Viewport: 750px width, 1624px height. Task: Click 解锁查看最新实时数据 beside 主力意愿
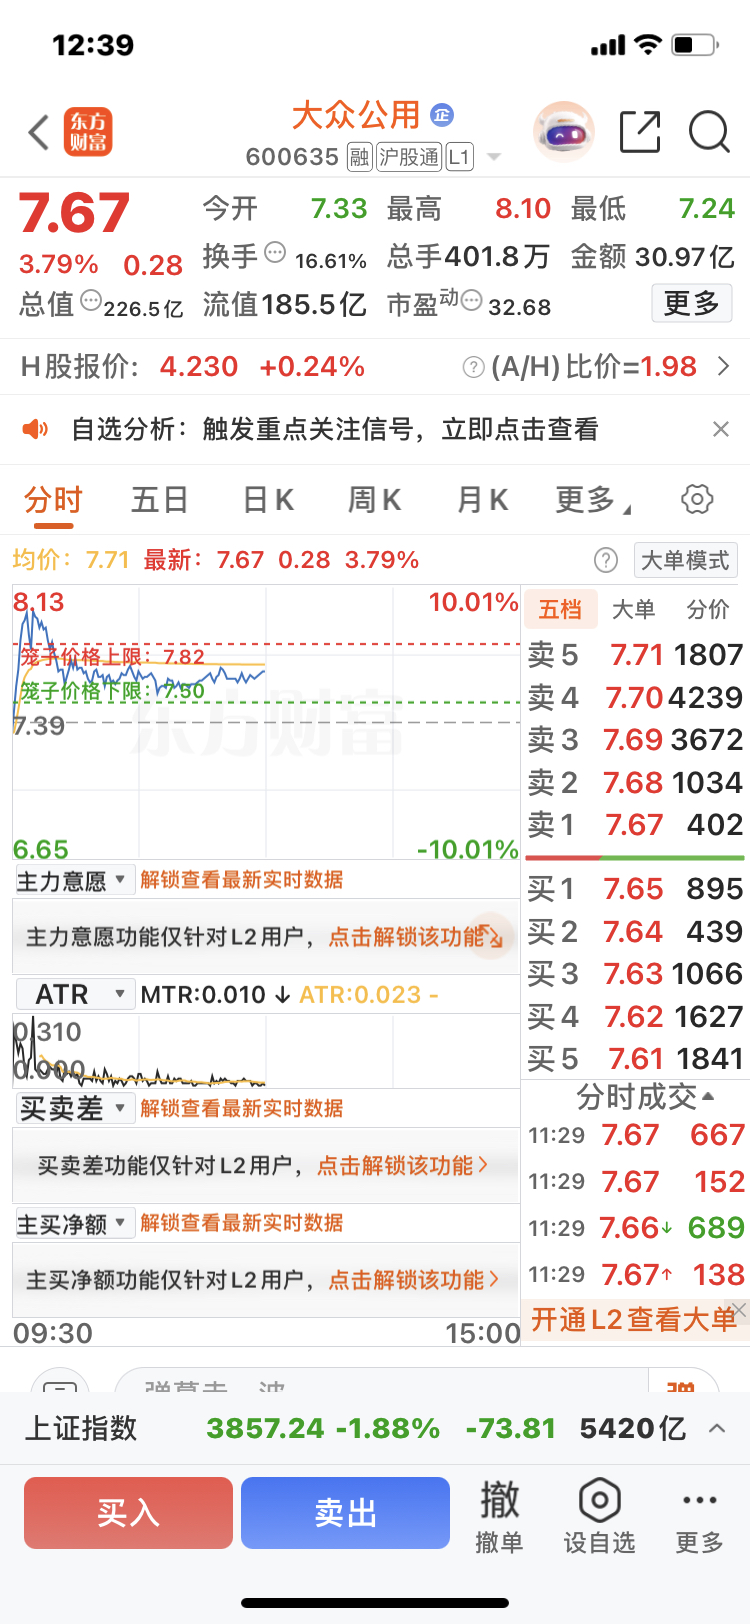coord(242,880)
